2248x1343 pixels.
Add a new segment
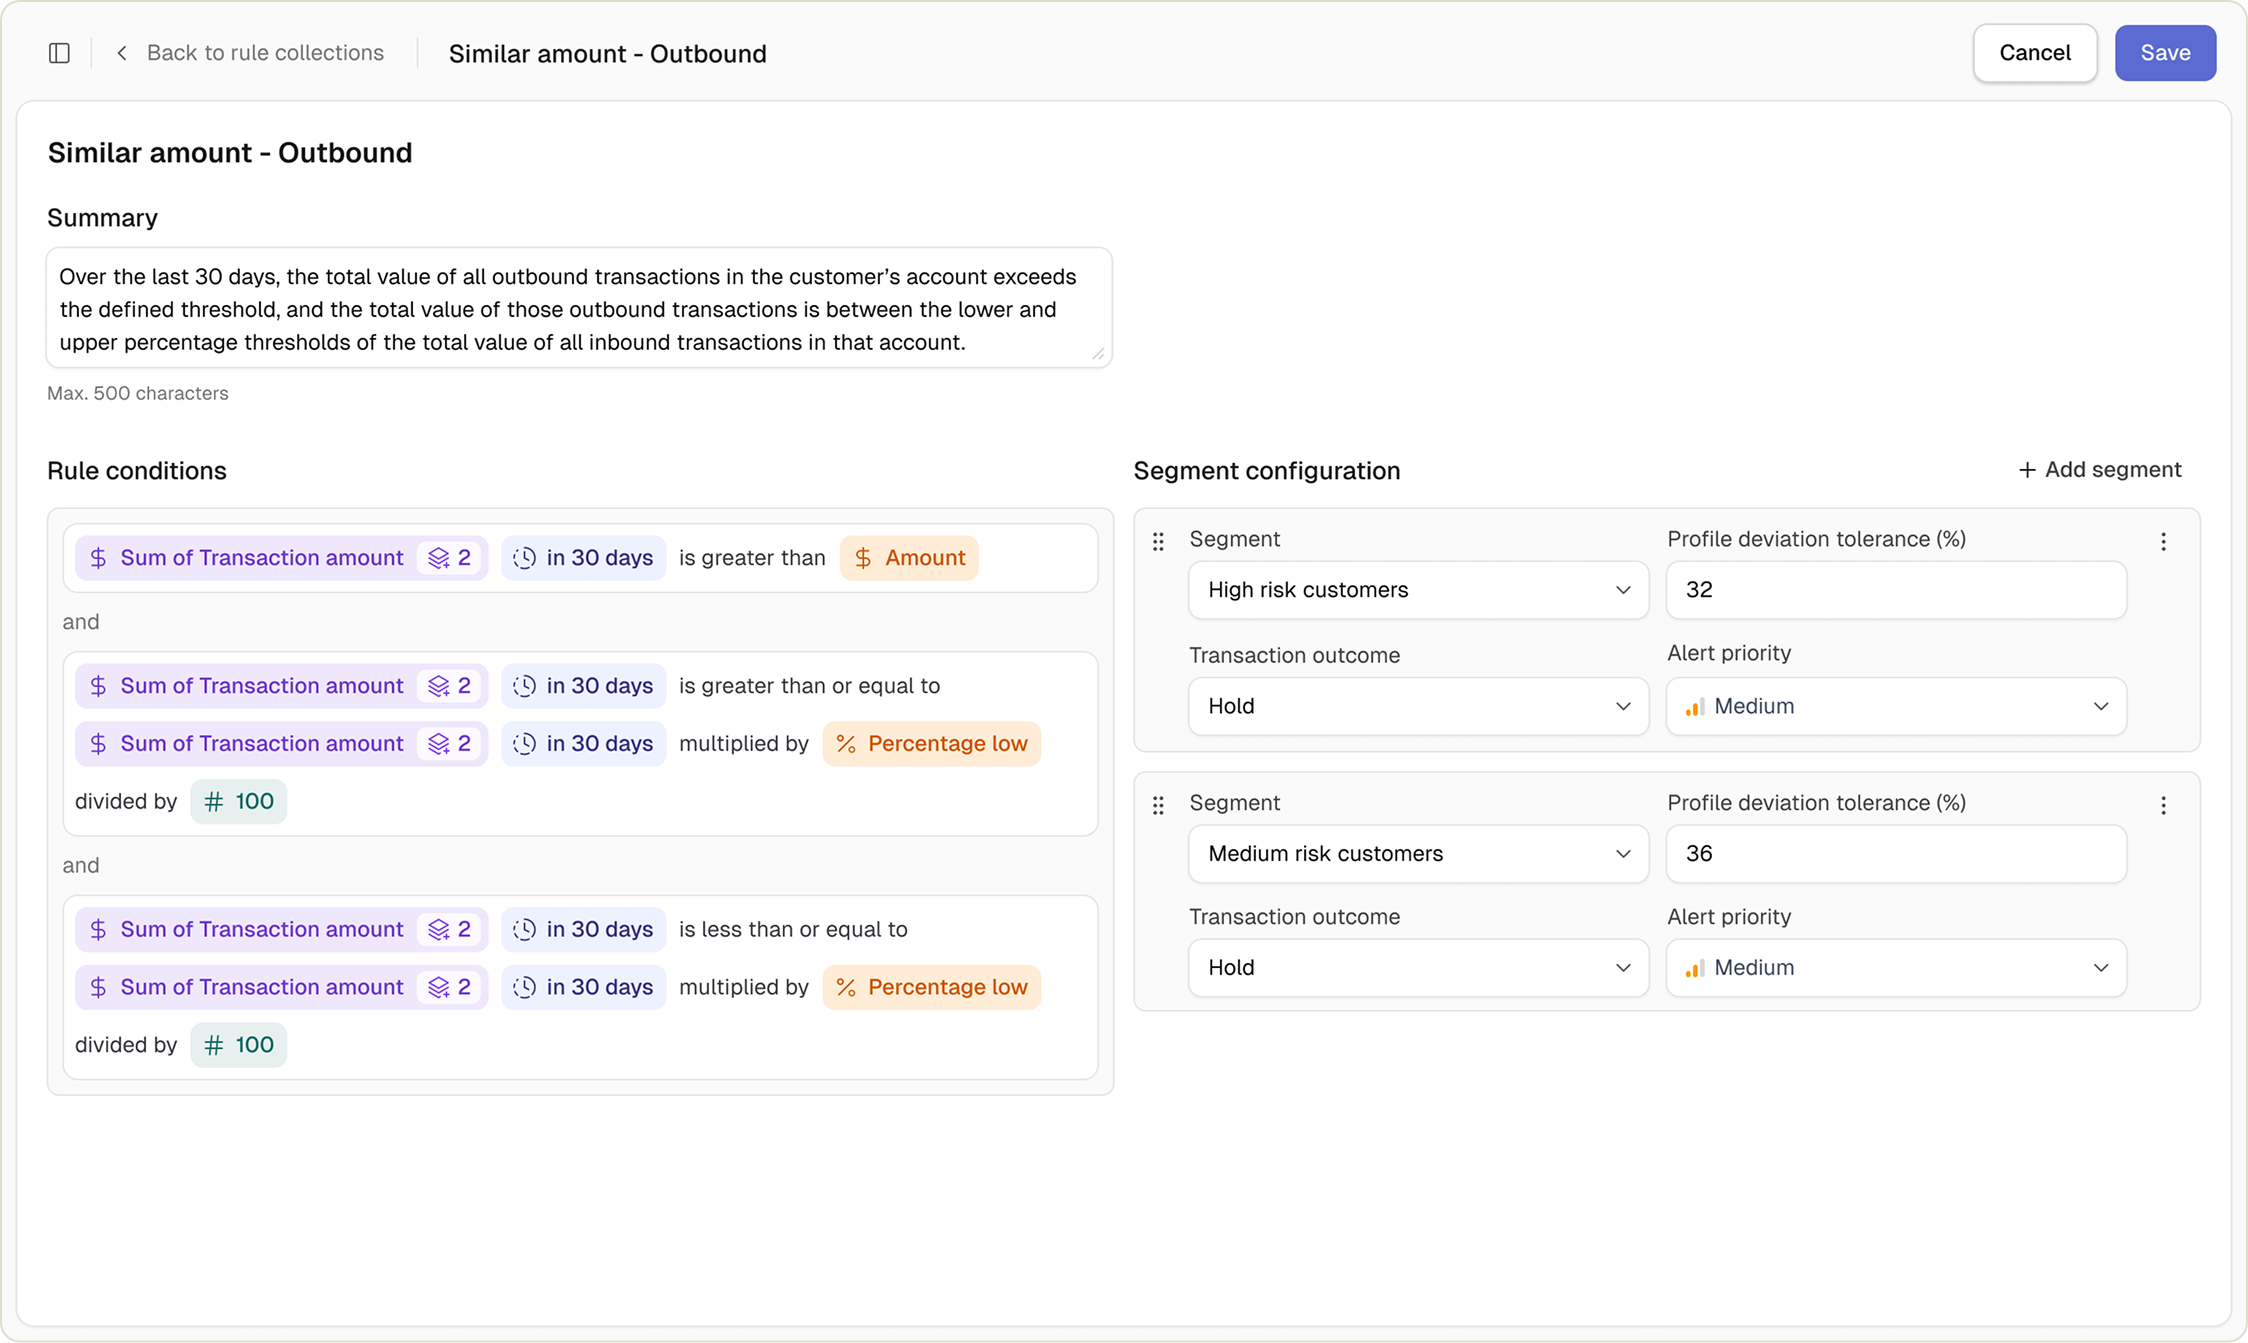tap(2099, 470)
